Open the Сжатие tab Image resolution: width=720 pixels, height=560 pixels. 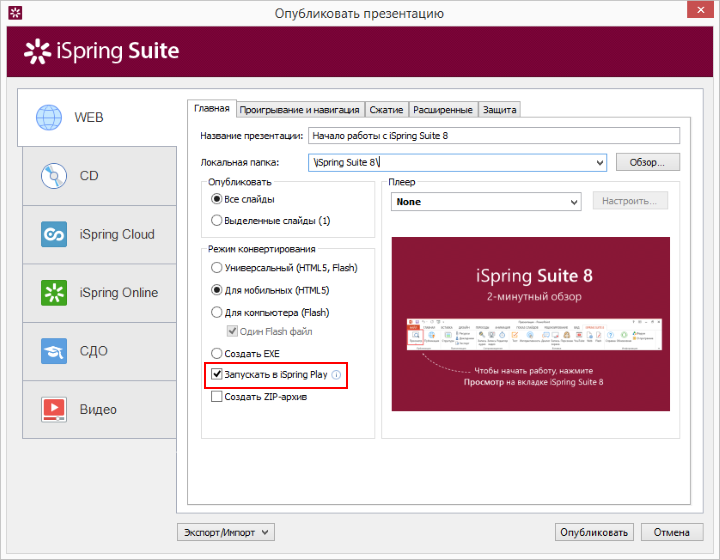(386, 110)
